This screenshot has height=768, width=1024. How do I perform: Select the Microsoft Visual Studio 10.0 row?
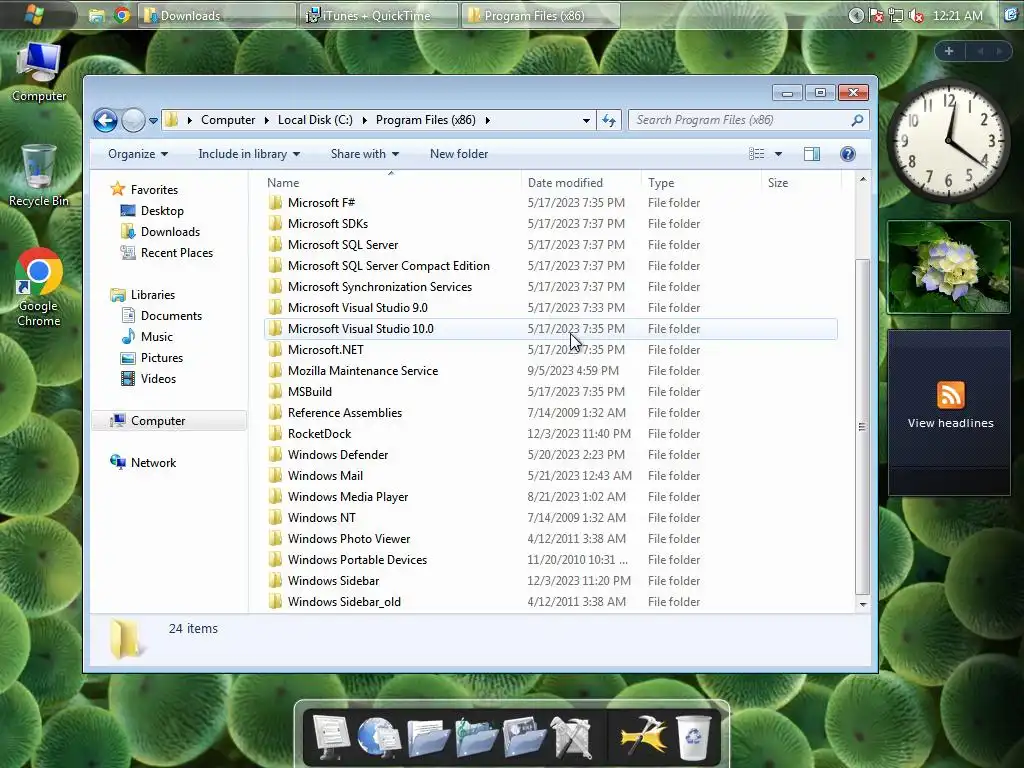pos(551,329)
